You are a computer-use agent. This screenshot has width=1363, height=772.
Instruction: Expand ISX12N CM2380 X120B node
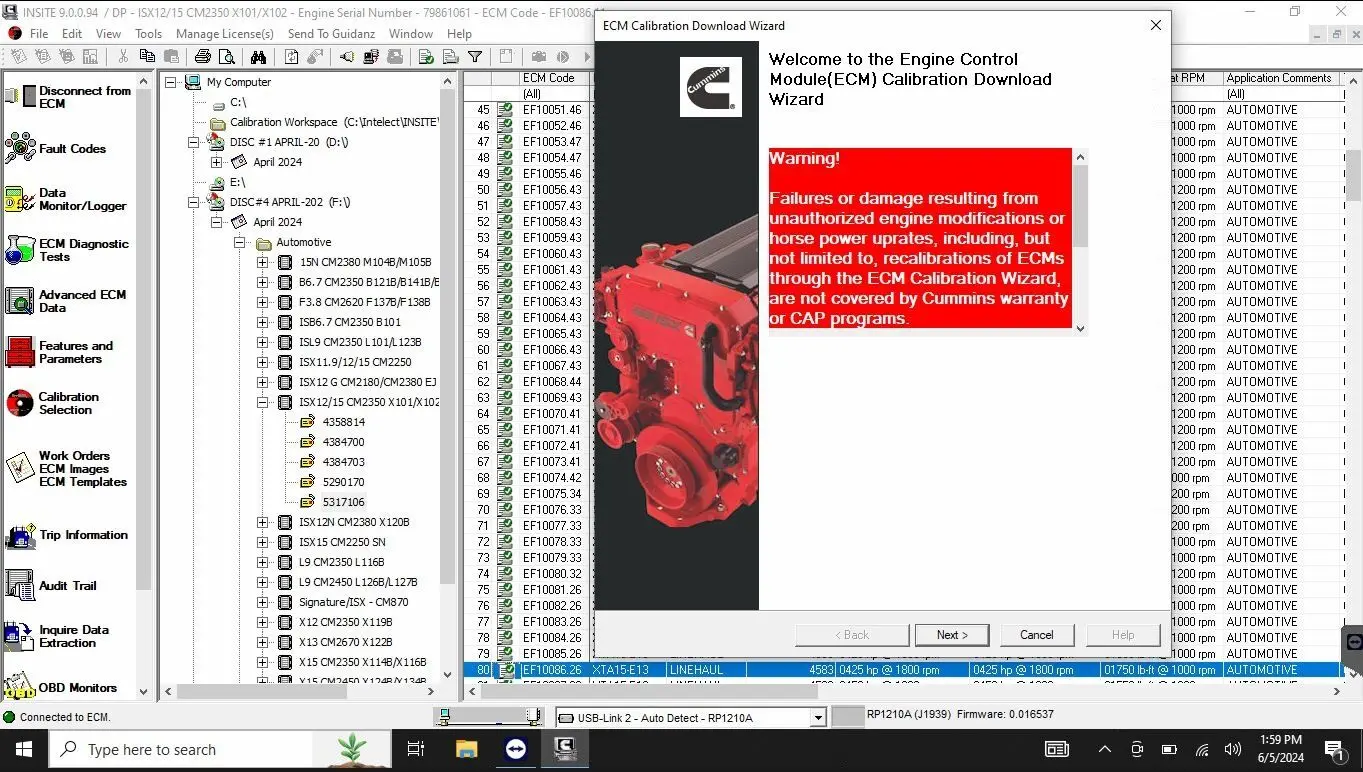tap(263, 522)
